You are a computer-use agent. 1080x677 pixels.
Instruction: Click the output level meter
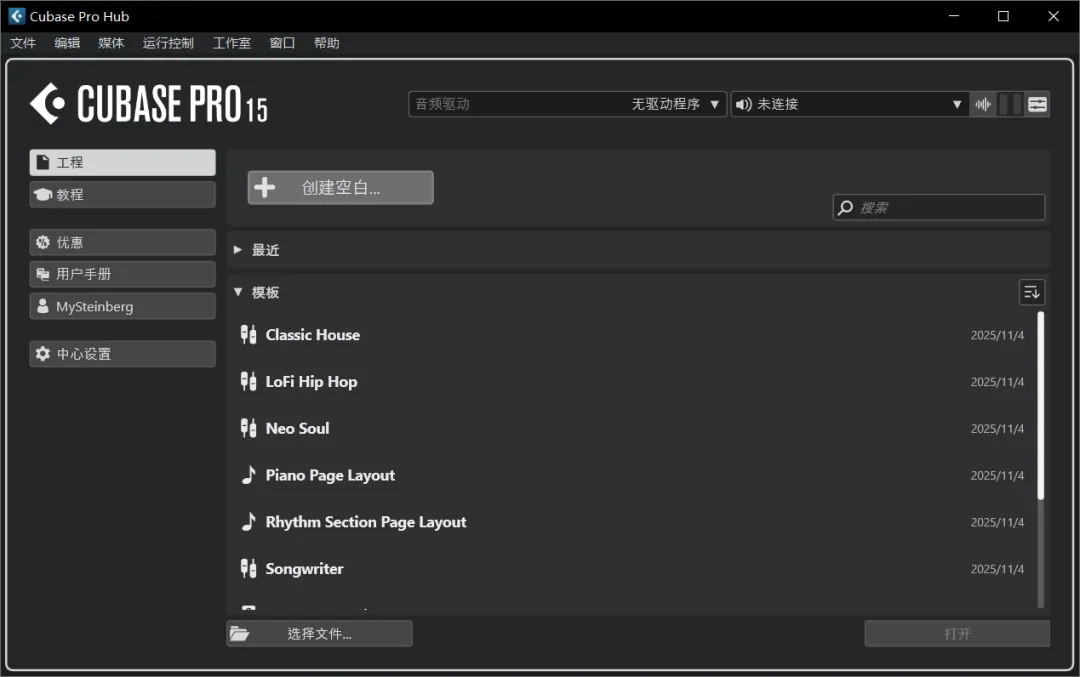pos(1010,104)
